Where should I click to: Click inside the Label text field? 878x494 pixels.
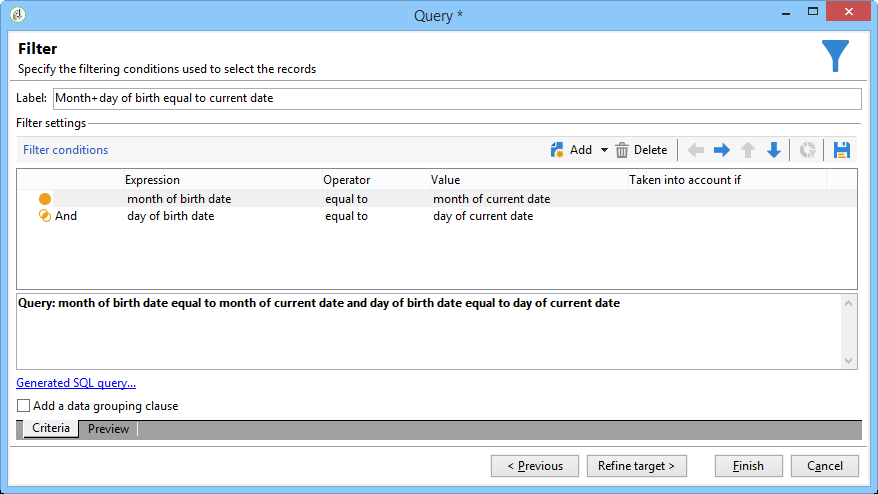456,98
